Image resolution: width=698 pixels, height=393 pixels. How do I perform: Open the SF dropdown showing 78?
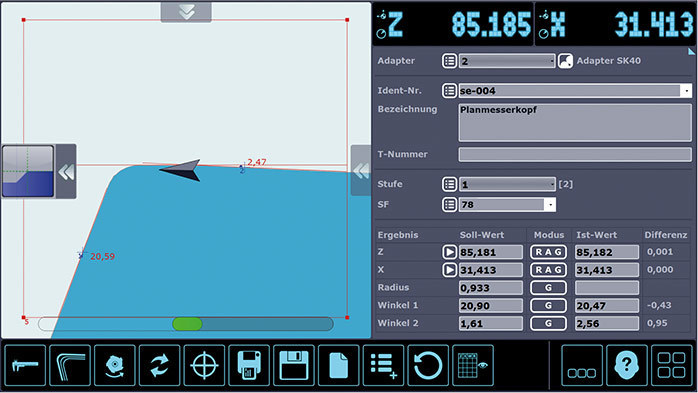click(x=507, y=205)
